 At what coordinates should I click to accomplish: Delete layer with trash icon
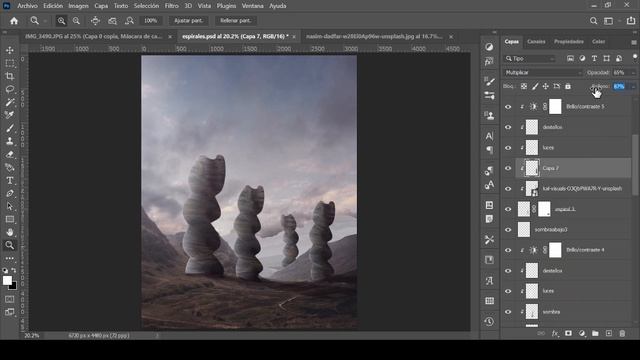click(x=622, y=333)
